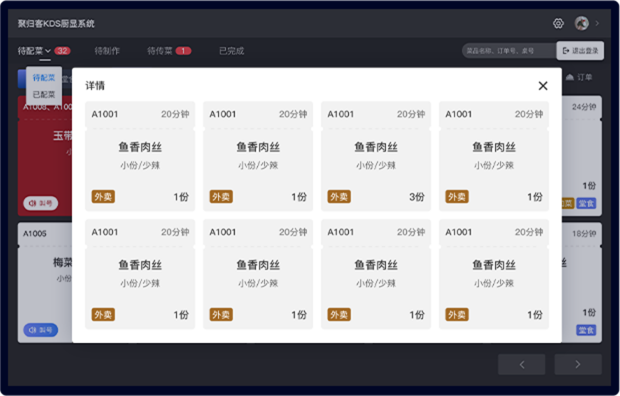
Task: Click 外卖 tag on first detail card
Action: (103, 197)
